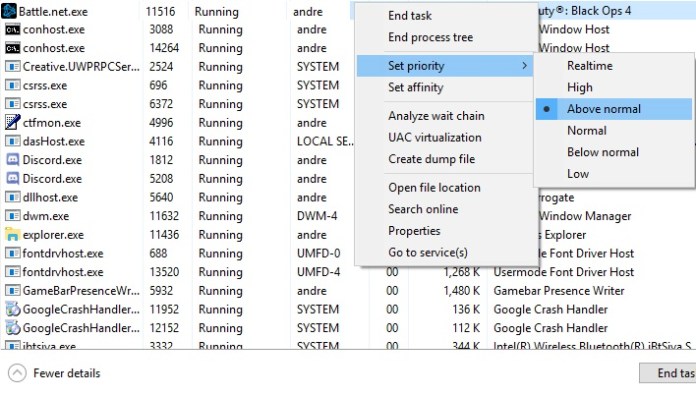Click the conhost.exe console icon, PID 3088

click(x=12, y=29)
